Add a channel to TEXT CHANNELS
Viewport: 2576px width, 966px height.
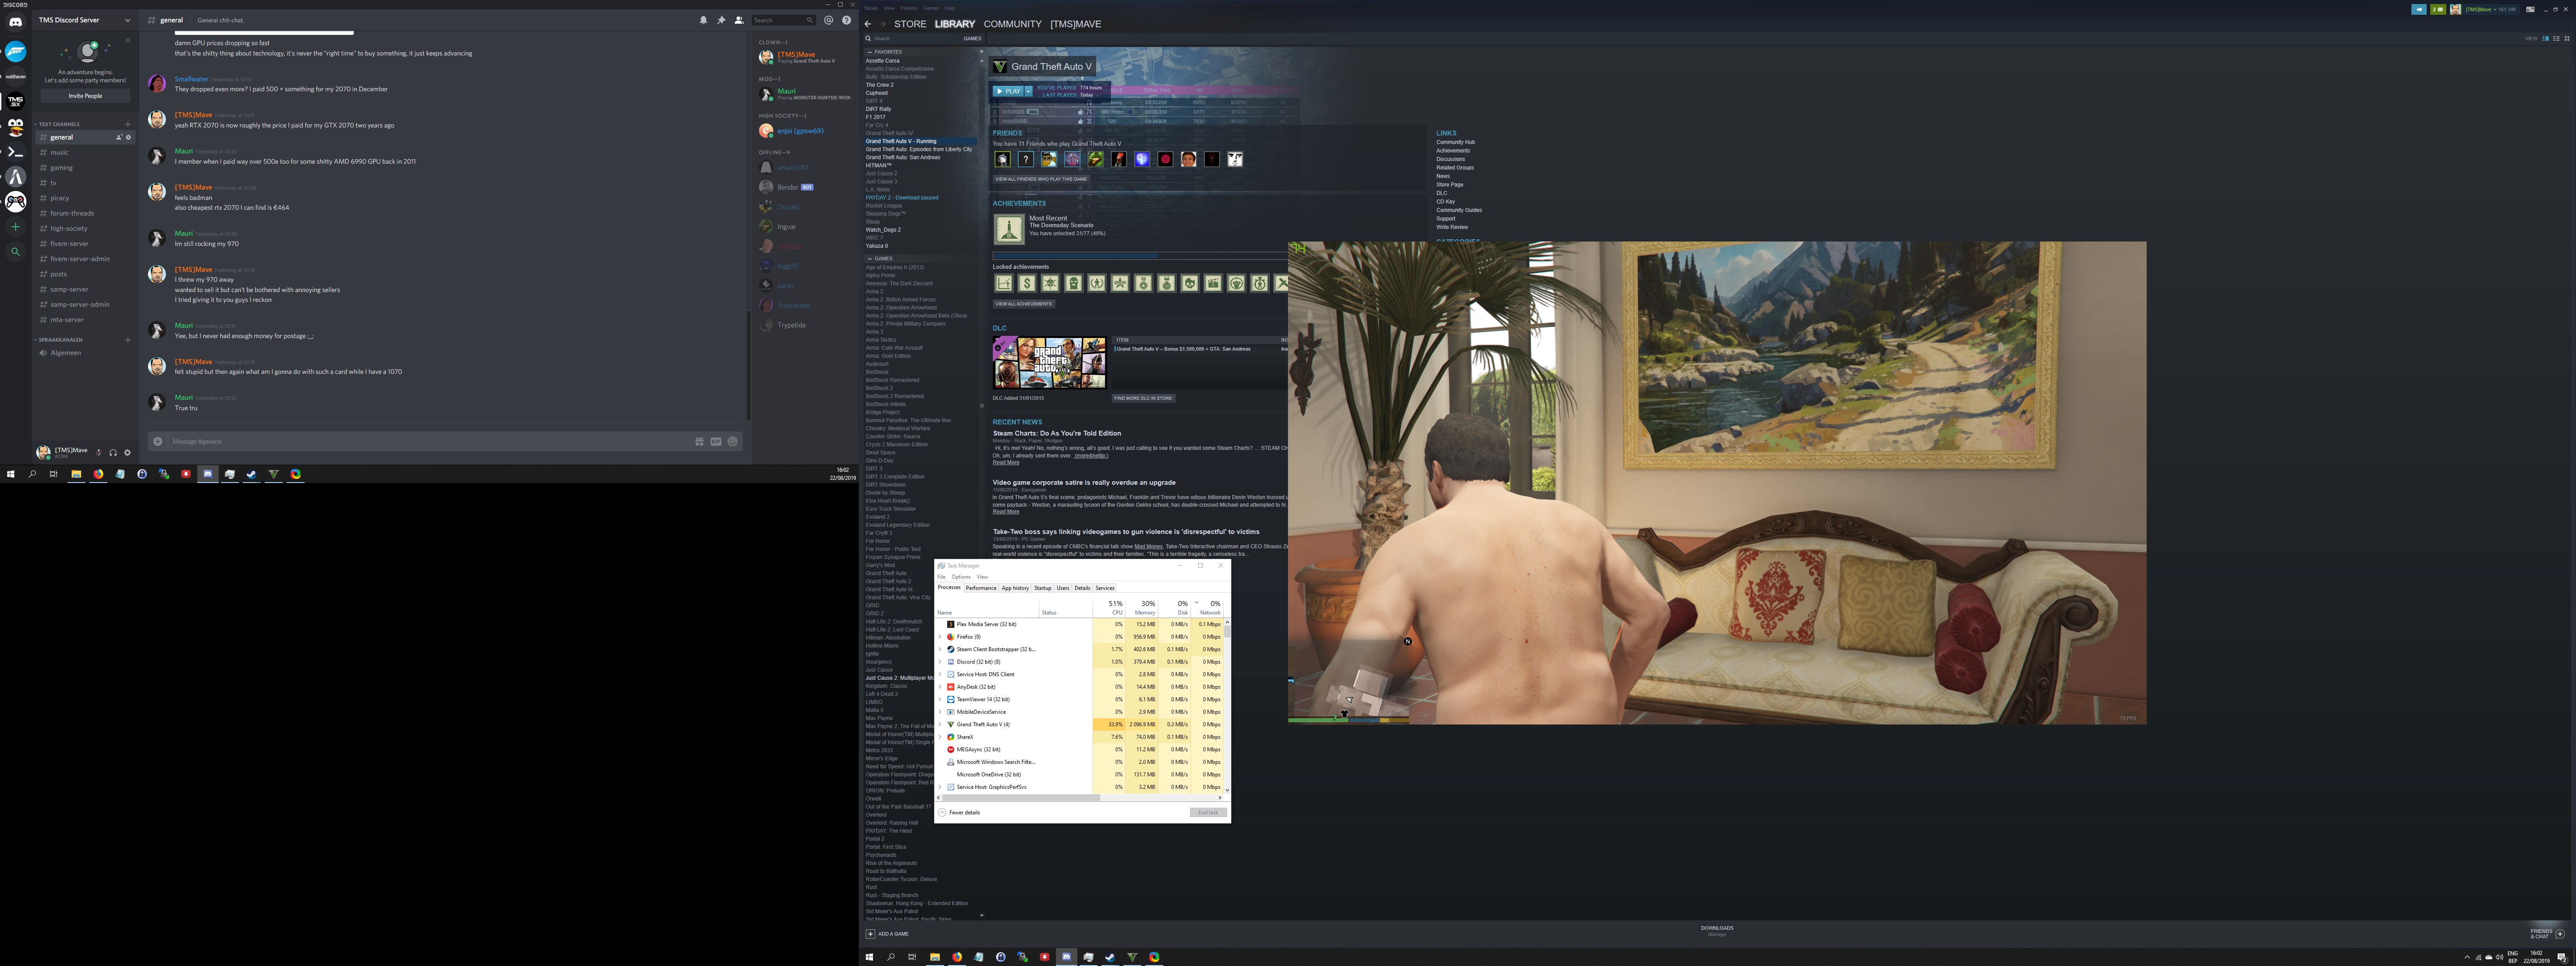[x=128, y=124]
